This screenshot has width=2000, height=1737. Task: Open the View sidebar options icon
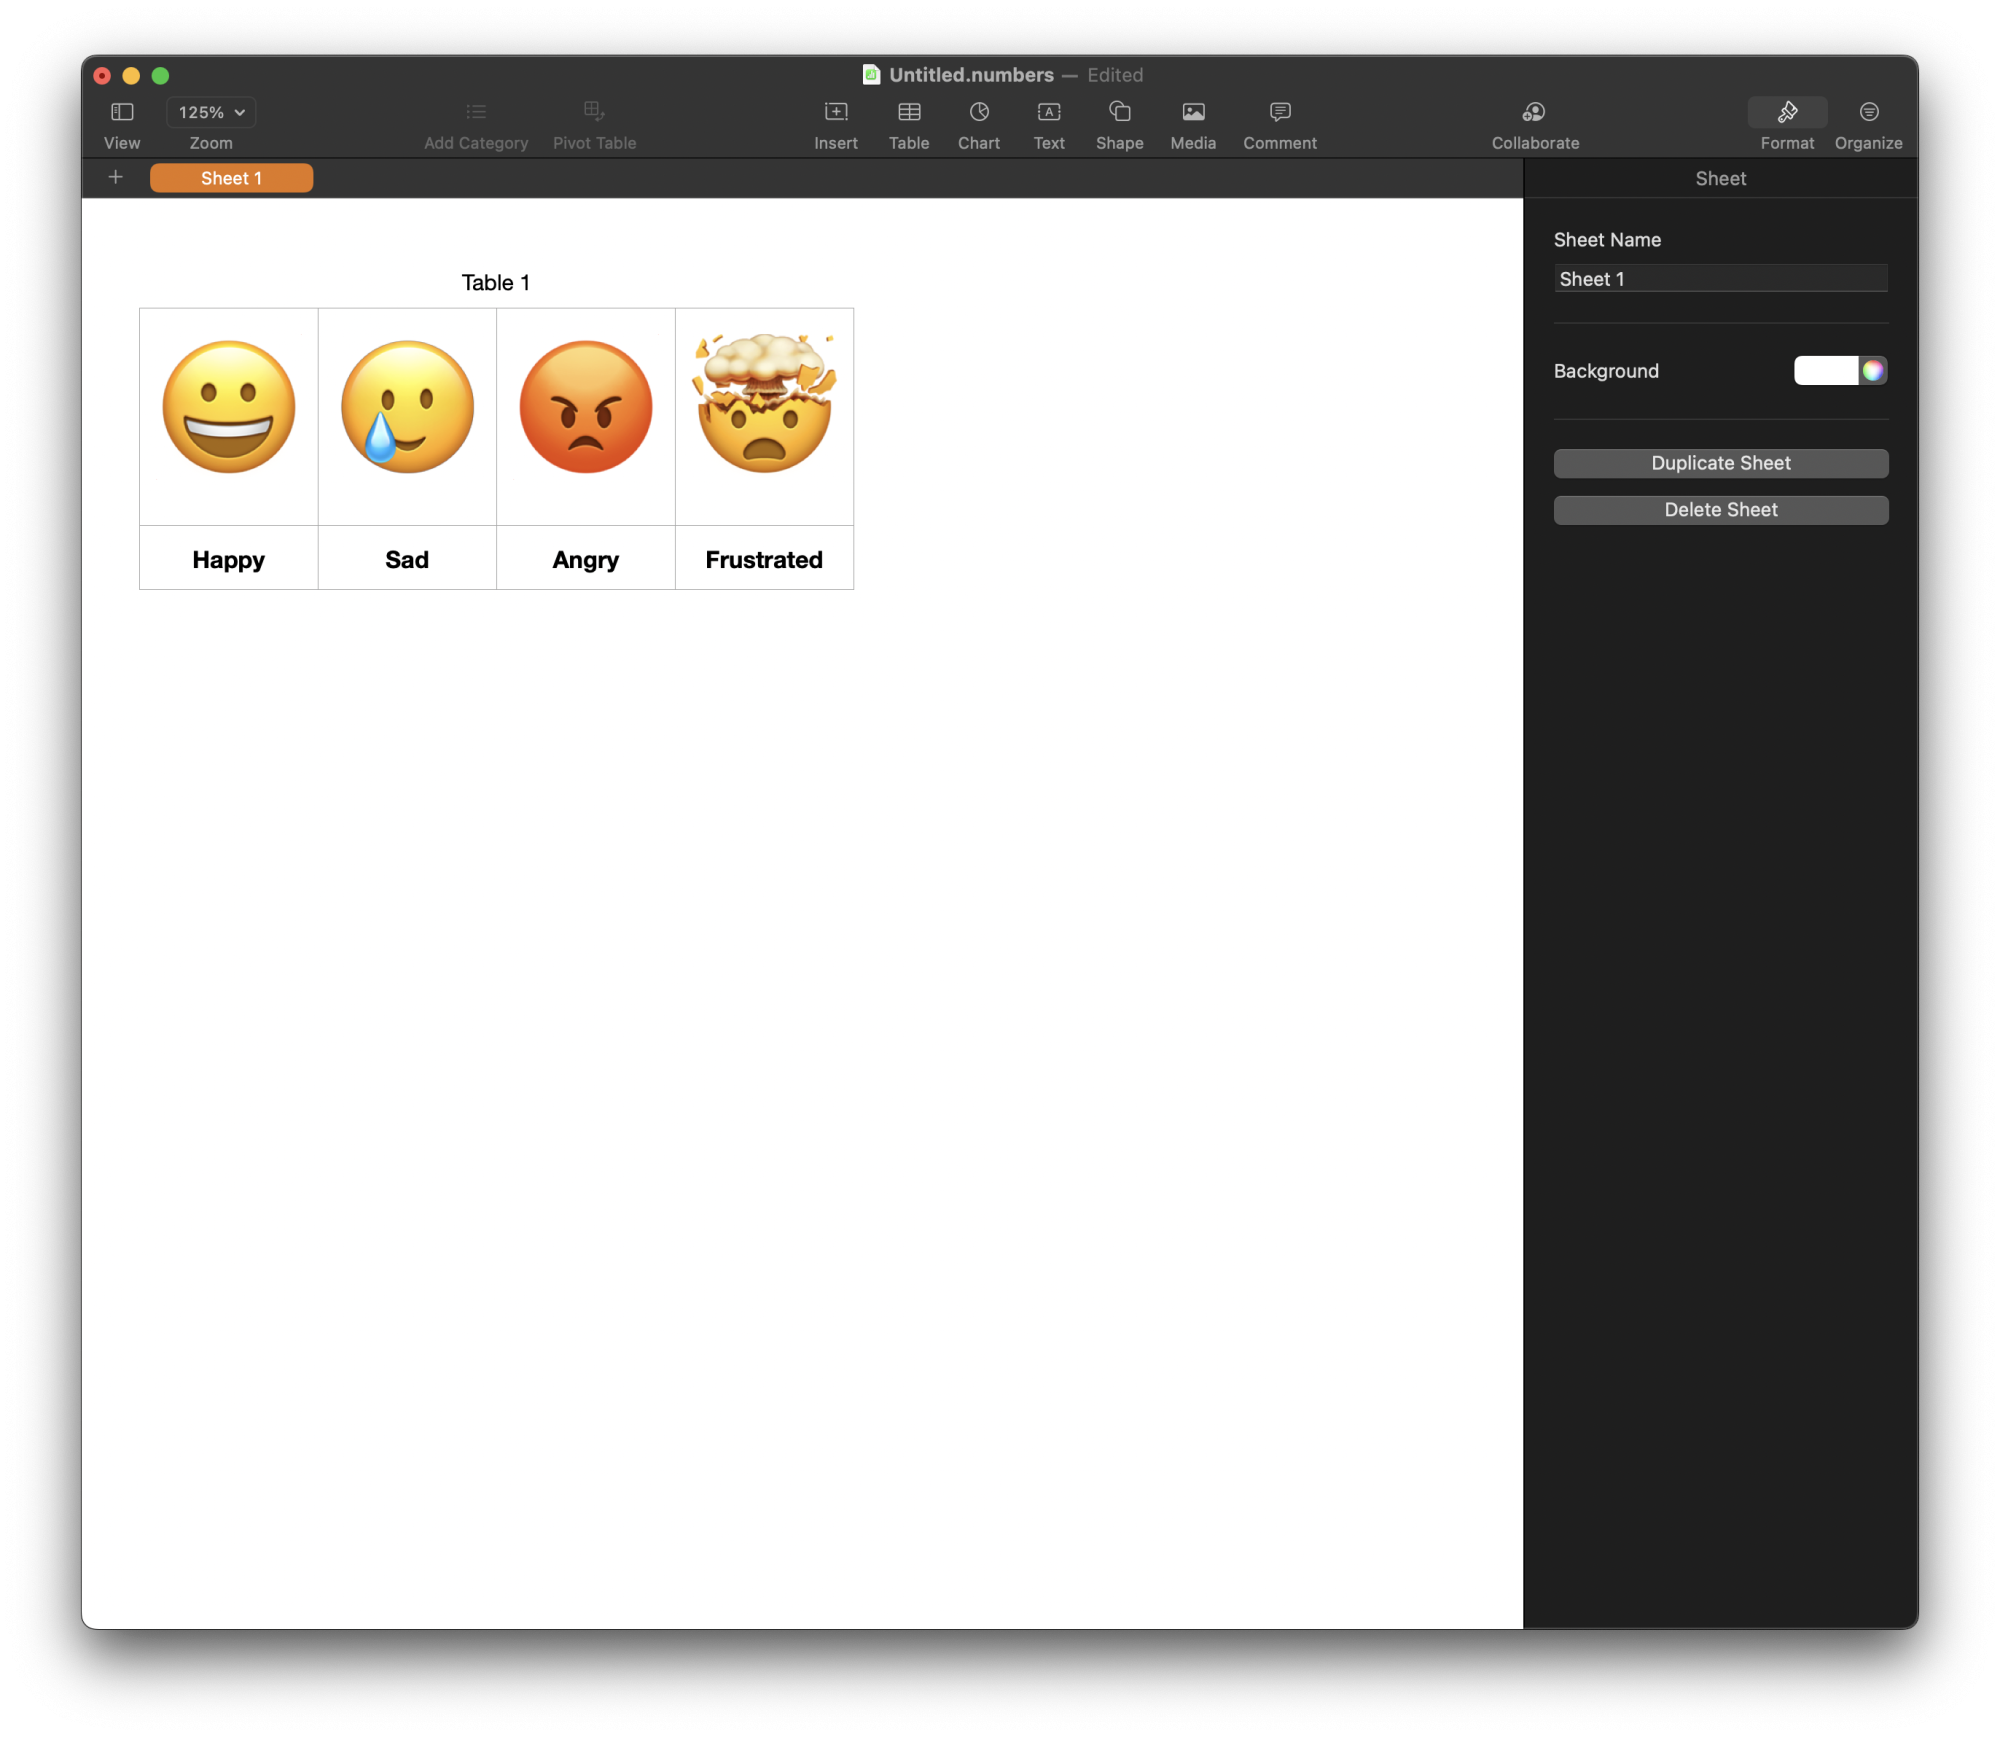[122, 112]
